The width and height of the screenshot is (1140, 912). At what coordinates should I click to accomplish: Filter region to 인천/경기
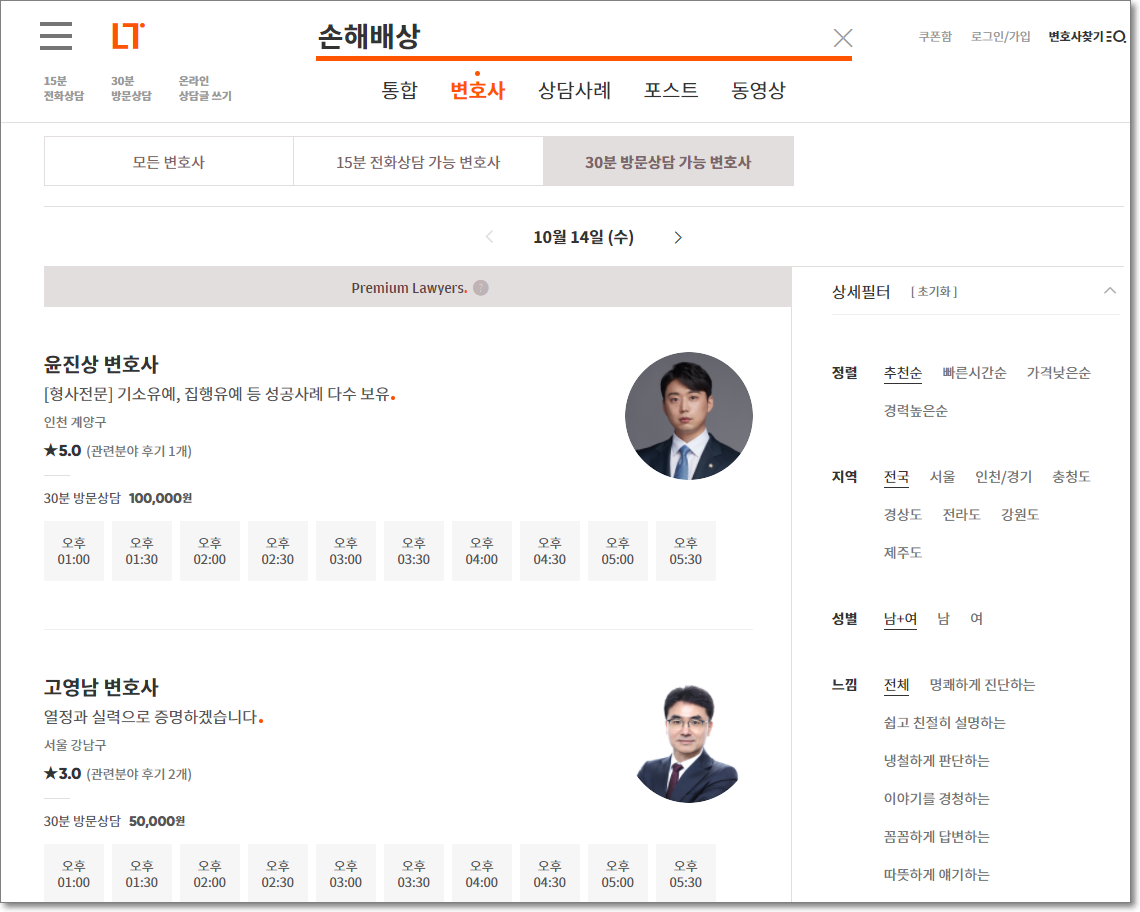1003,477
